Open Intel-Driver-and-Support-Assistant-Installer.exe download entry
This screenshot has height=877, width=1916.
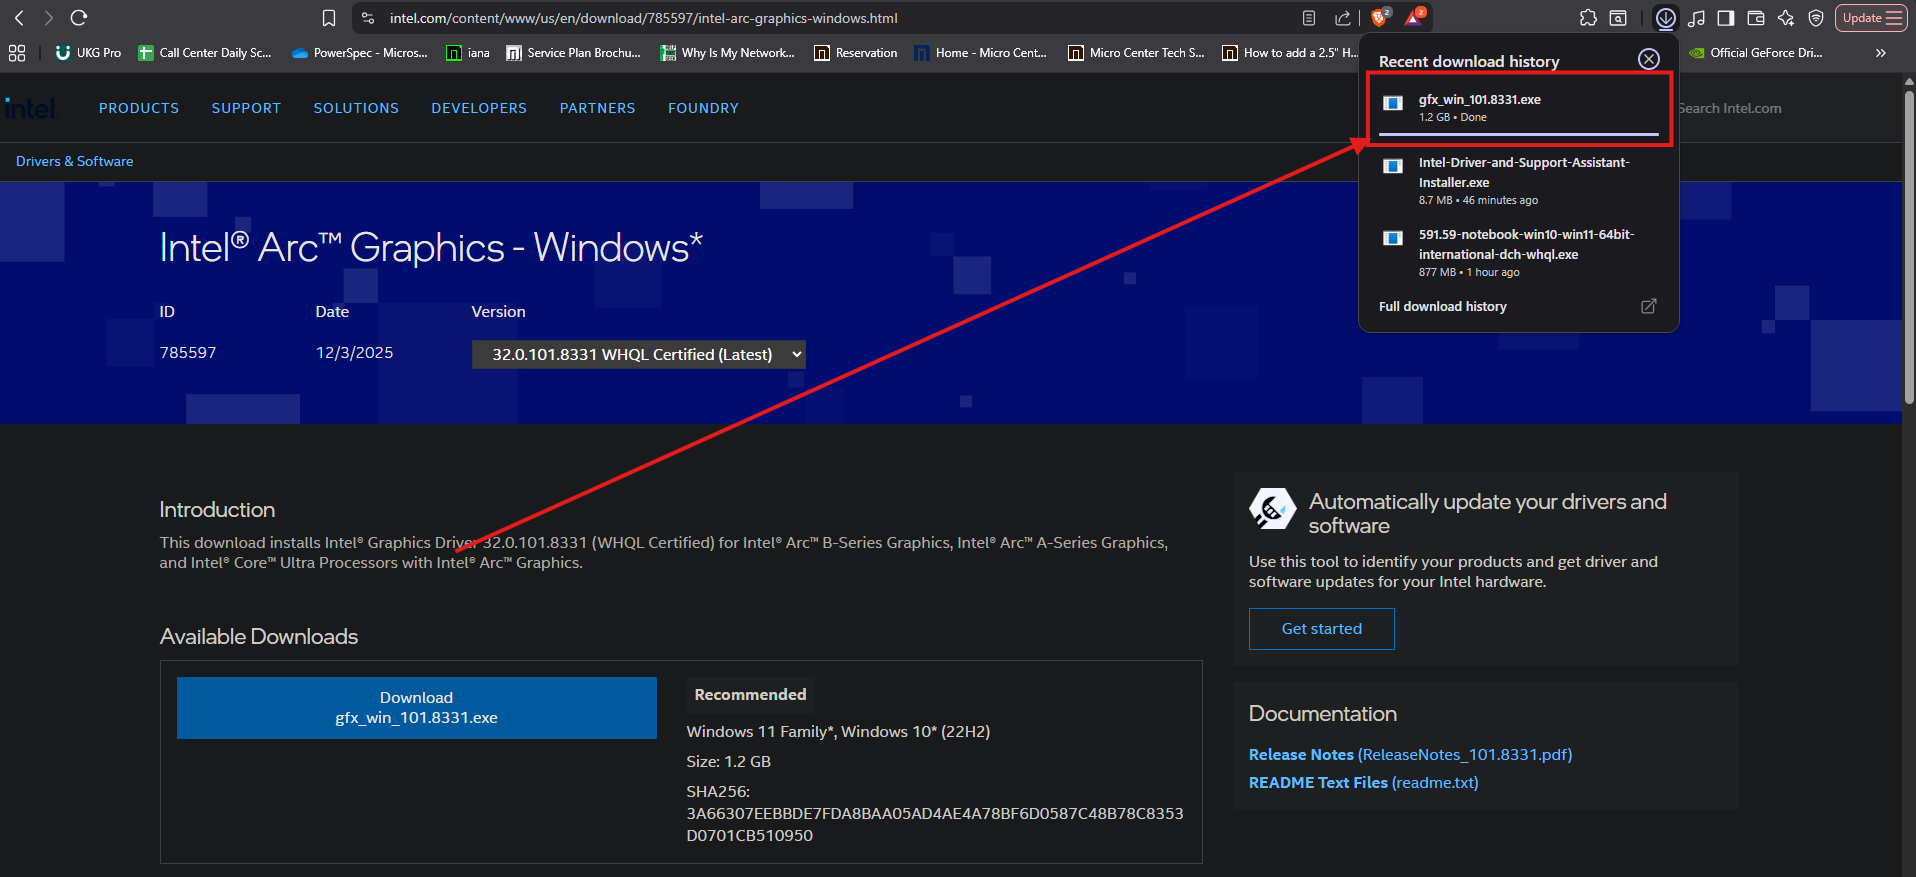[1518, 181]
